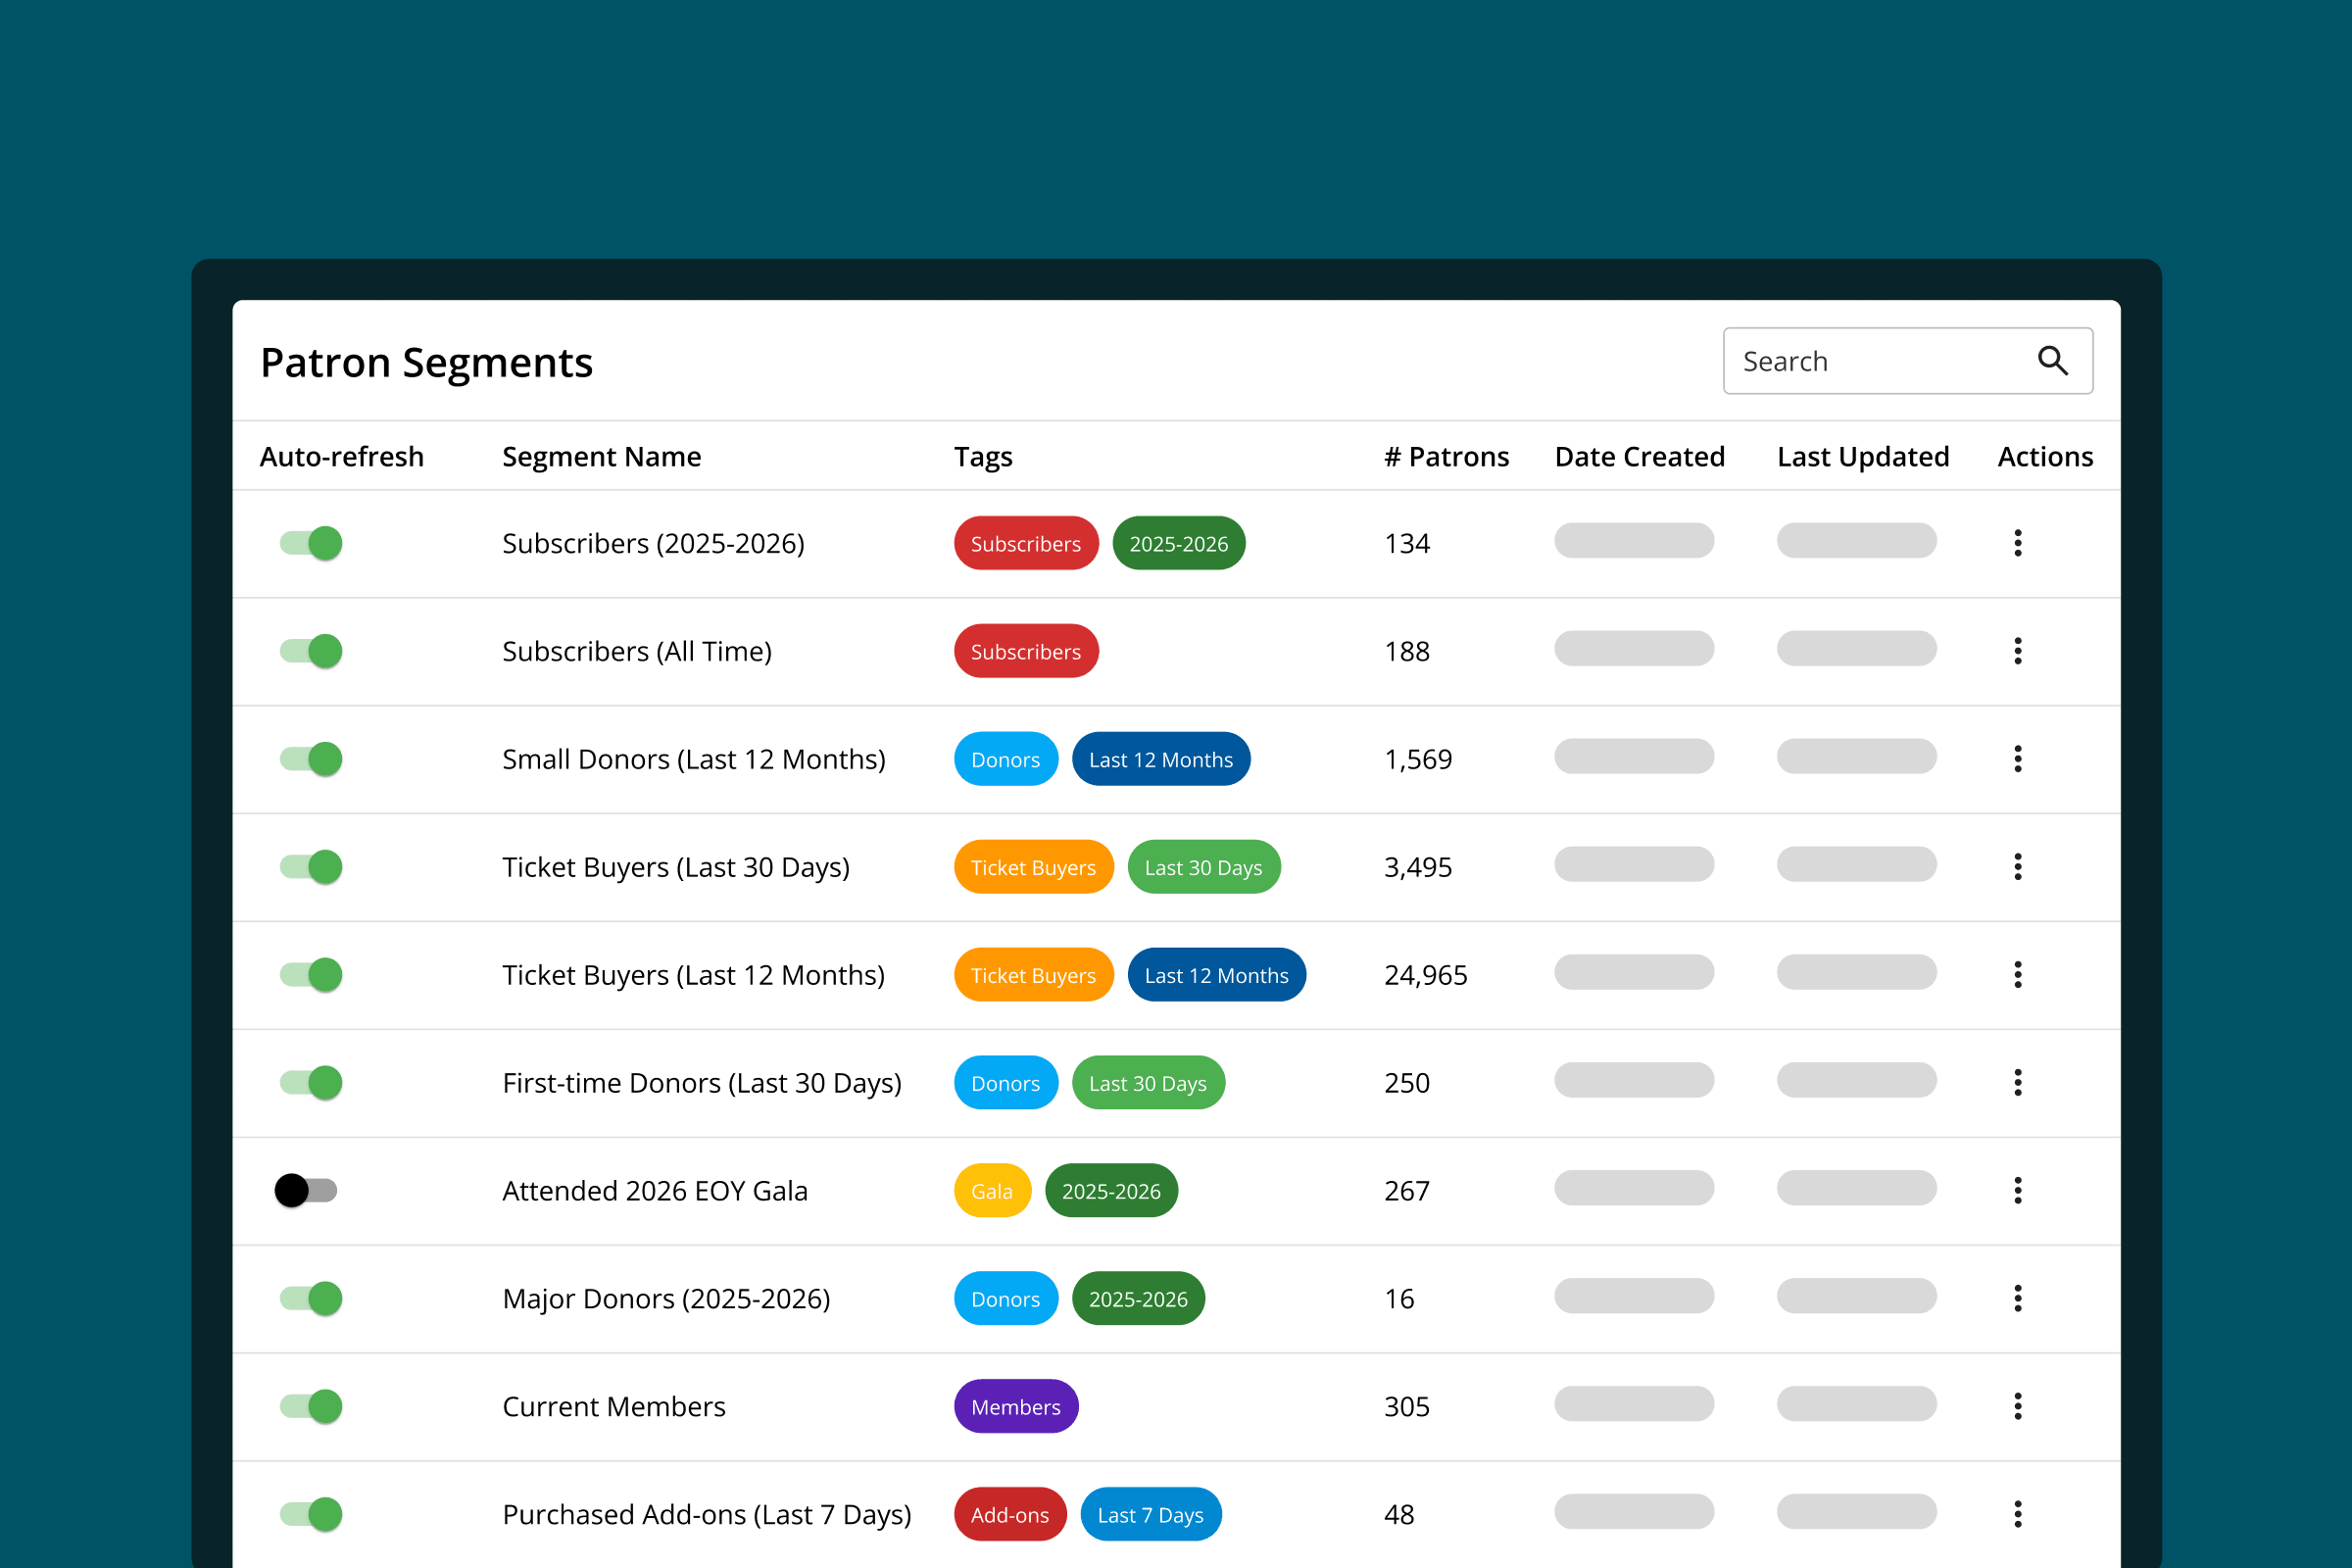This screenshot has width=2352, height=1568.
Task: Open actions menu for Subscribers (All Time)
Action: click(x=2018, y=651)
